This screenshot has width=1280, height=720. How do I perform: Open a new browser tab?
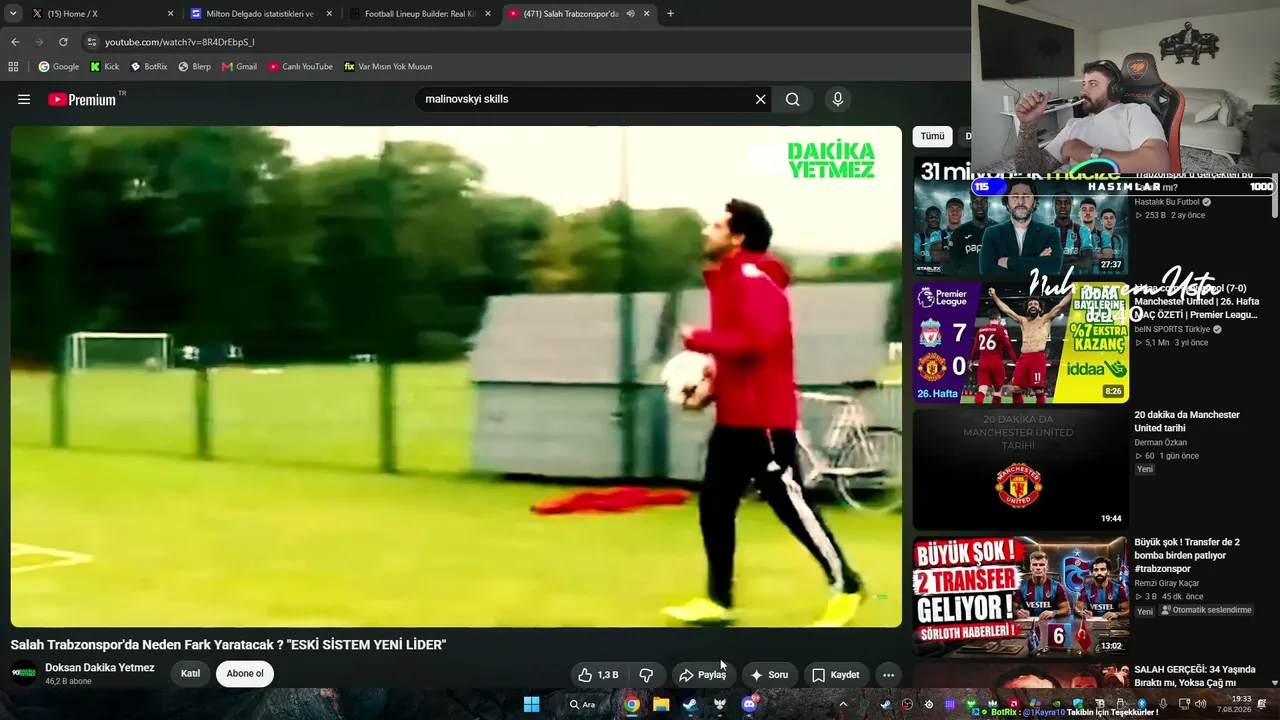pos(670,14)
